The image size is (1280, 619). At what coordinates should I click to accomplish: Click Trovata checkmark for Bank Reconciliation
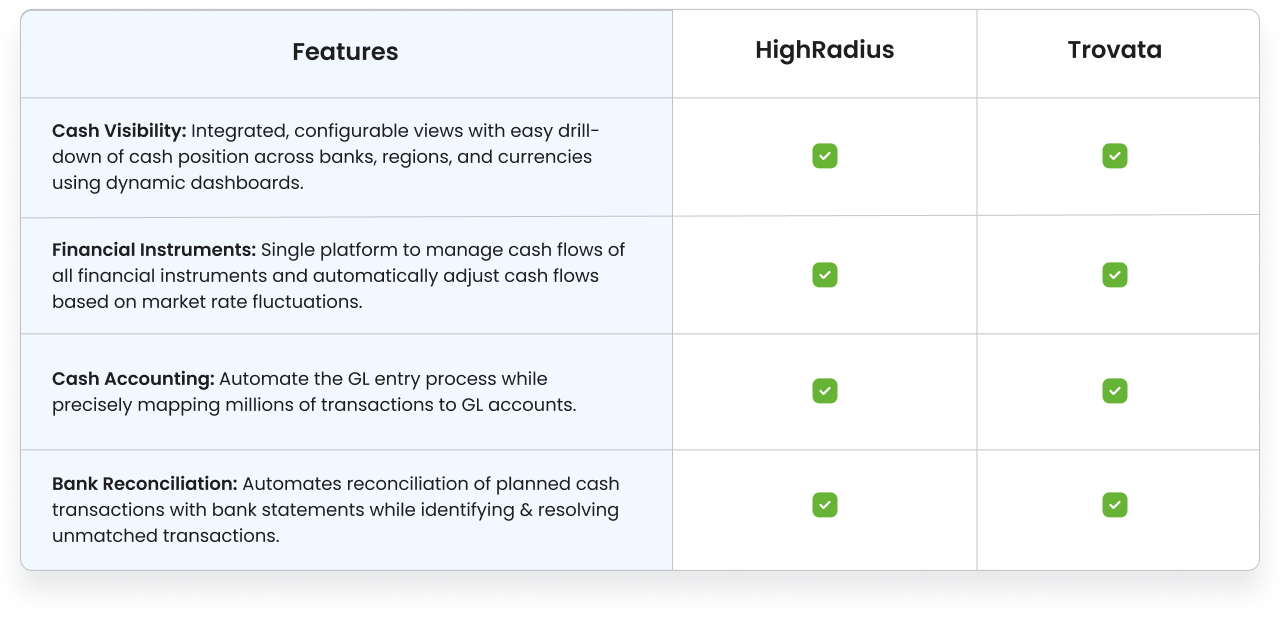pos(1115,505)
